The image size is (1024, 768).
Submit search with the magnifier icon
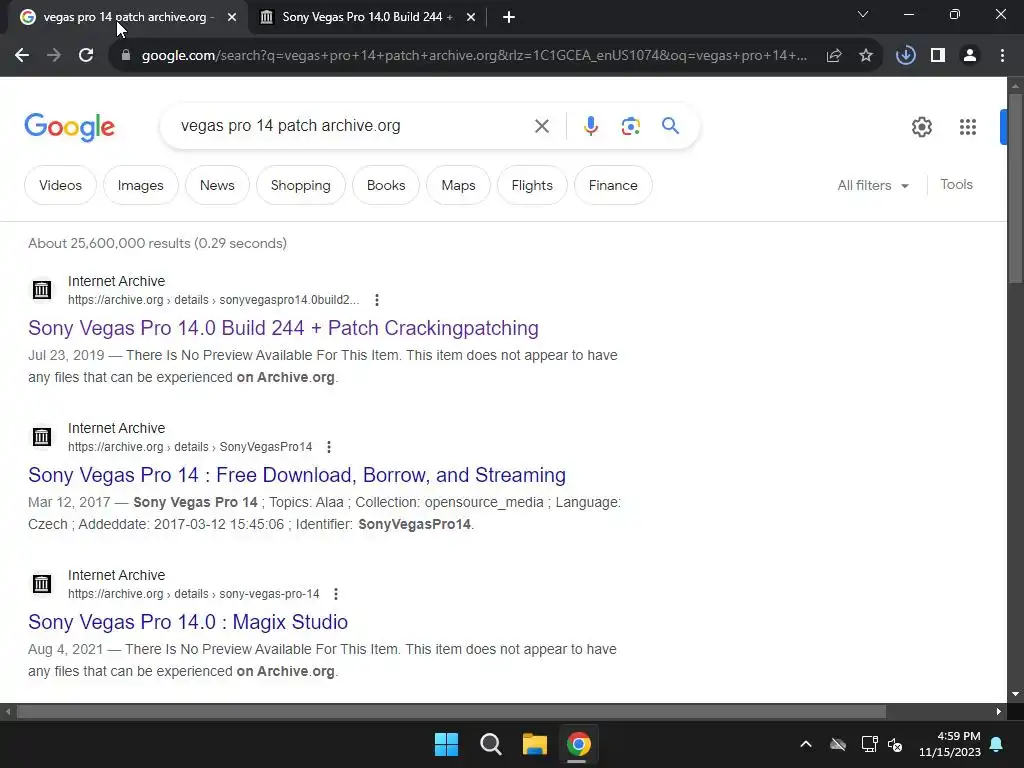tap(670, 125)
